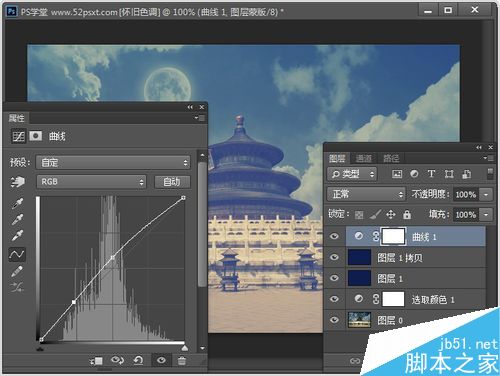
Task: Click the 填充 100% fill field
Action: [466, 214]
